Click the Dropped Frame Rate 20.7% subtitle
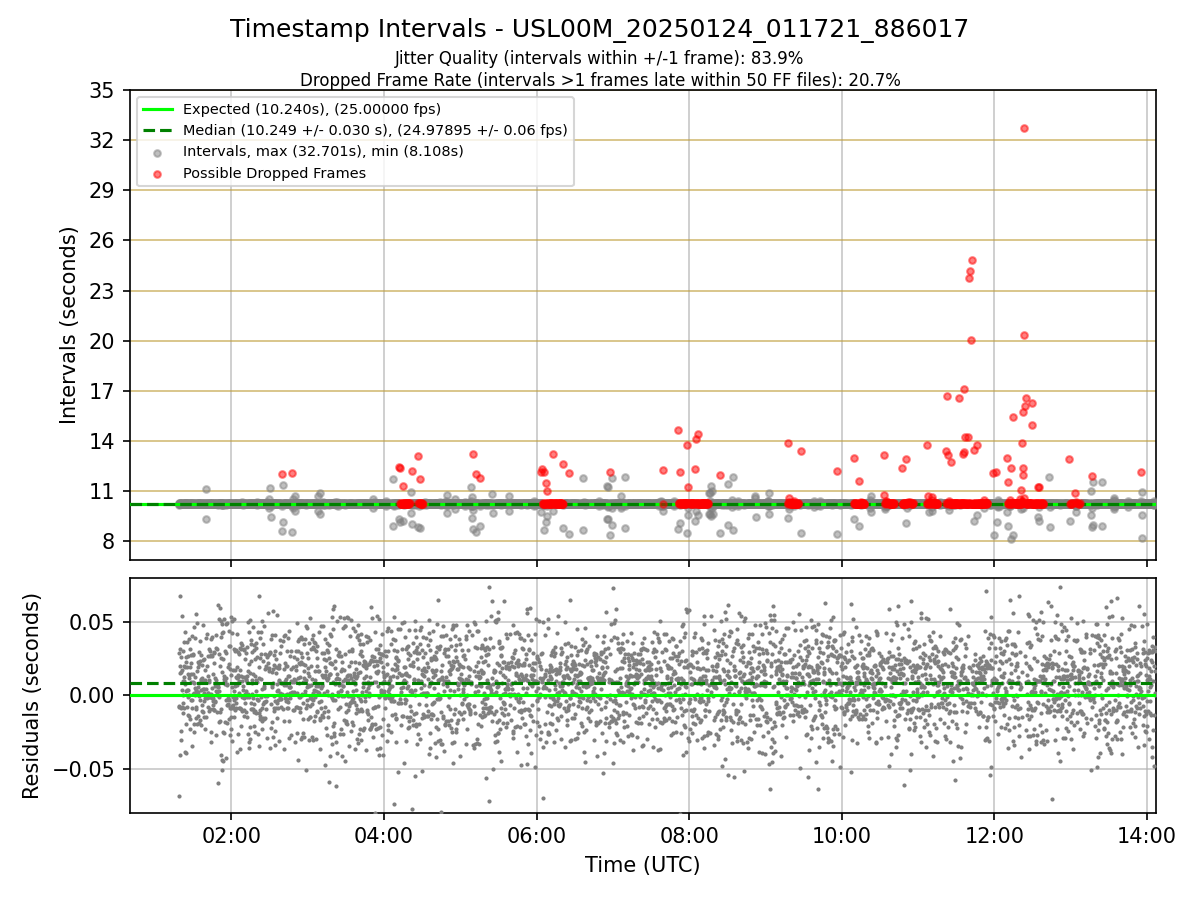 (x=600, y=80)
